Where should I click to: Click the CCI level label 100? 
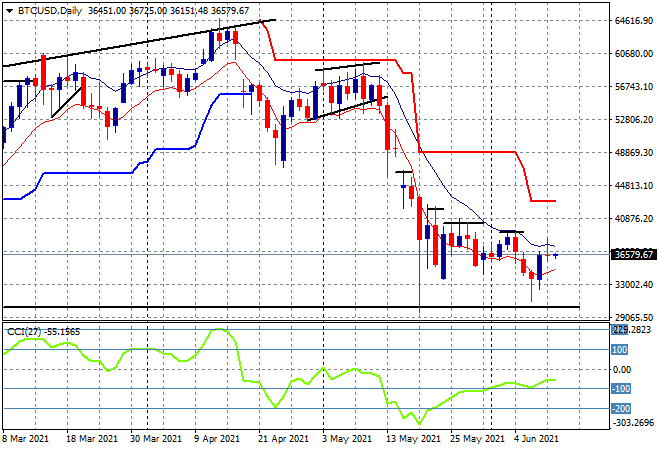coord(620,349)
